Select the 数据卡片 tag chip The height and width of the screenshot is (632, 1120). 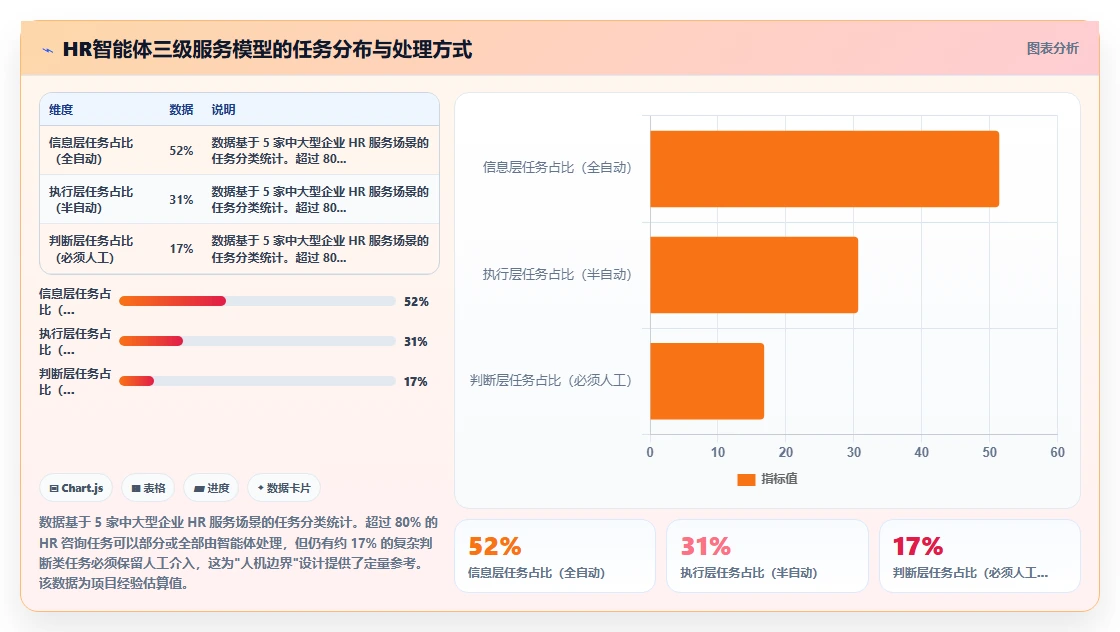pos(284,488)
